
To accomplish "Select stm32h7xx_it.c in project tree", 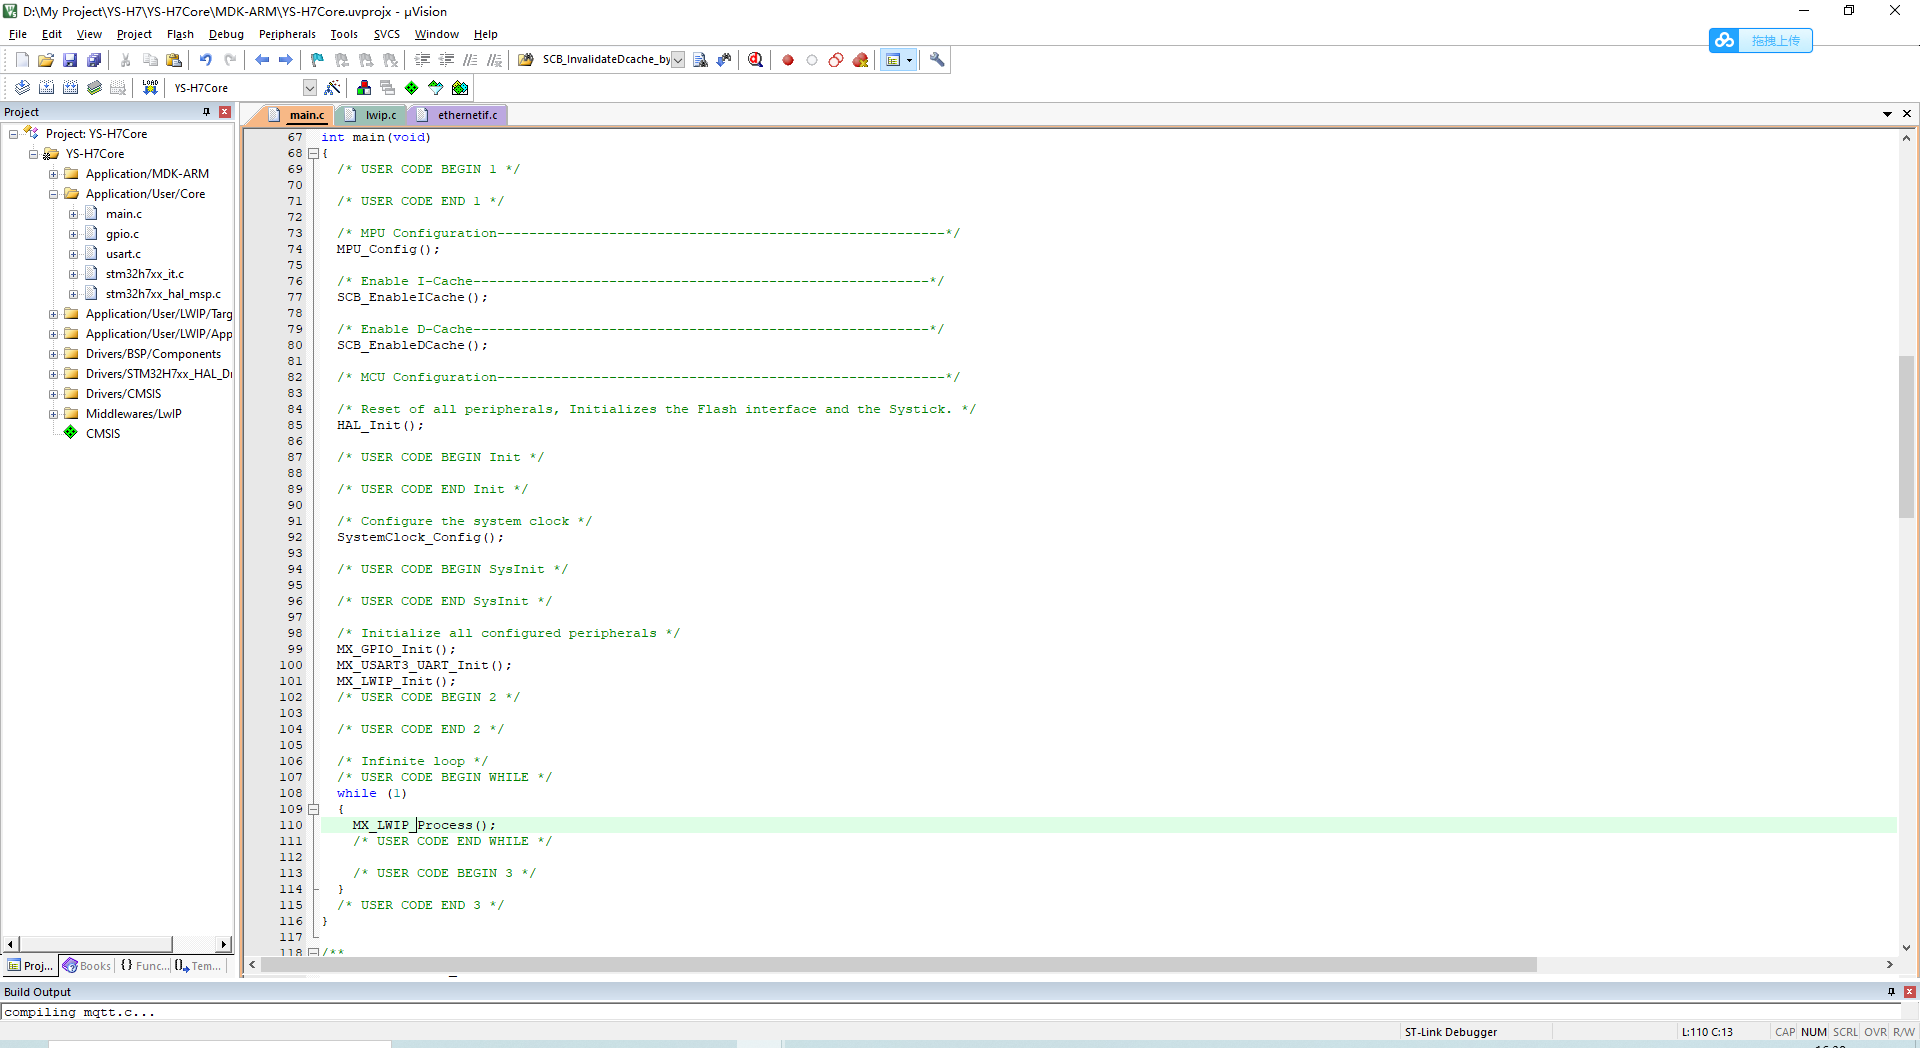I will pyautogui.click(x=144, y=274).
